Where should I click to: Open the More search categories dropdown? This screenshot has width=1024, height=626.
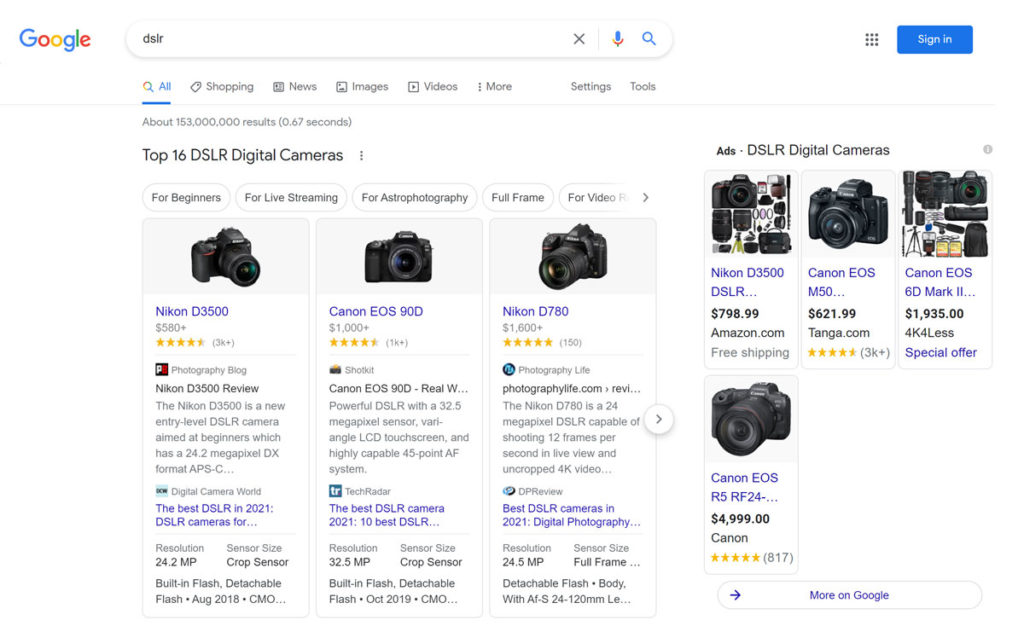pos(494,86)
